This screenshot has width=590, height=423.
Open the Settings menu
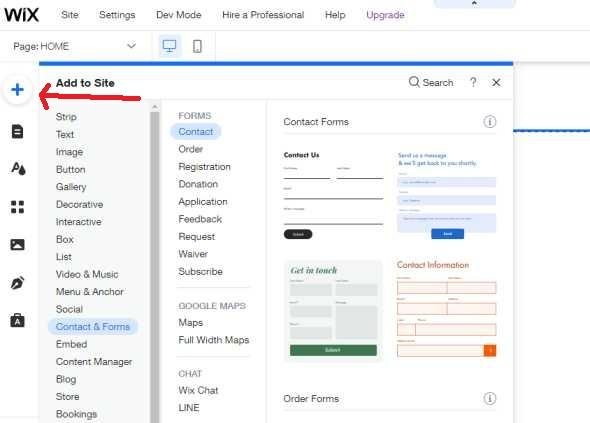pyautogui.click(x=117, y=15)
